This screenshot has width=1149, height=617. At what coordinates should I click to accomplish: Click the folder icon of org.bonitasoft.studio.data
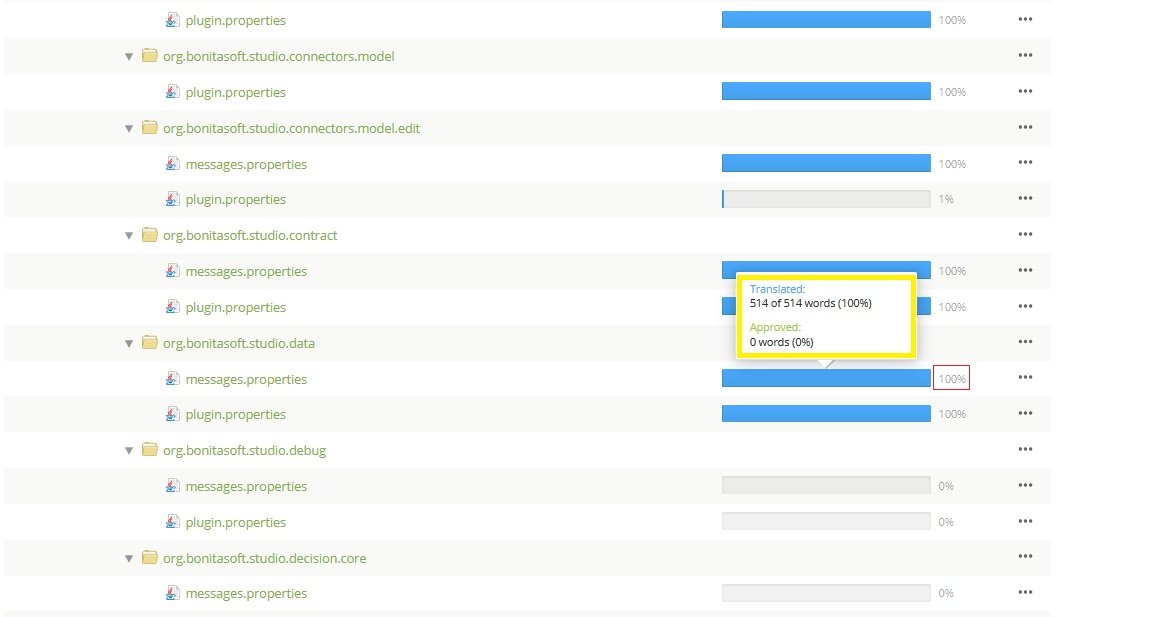tap(149, 342)
